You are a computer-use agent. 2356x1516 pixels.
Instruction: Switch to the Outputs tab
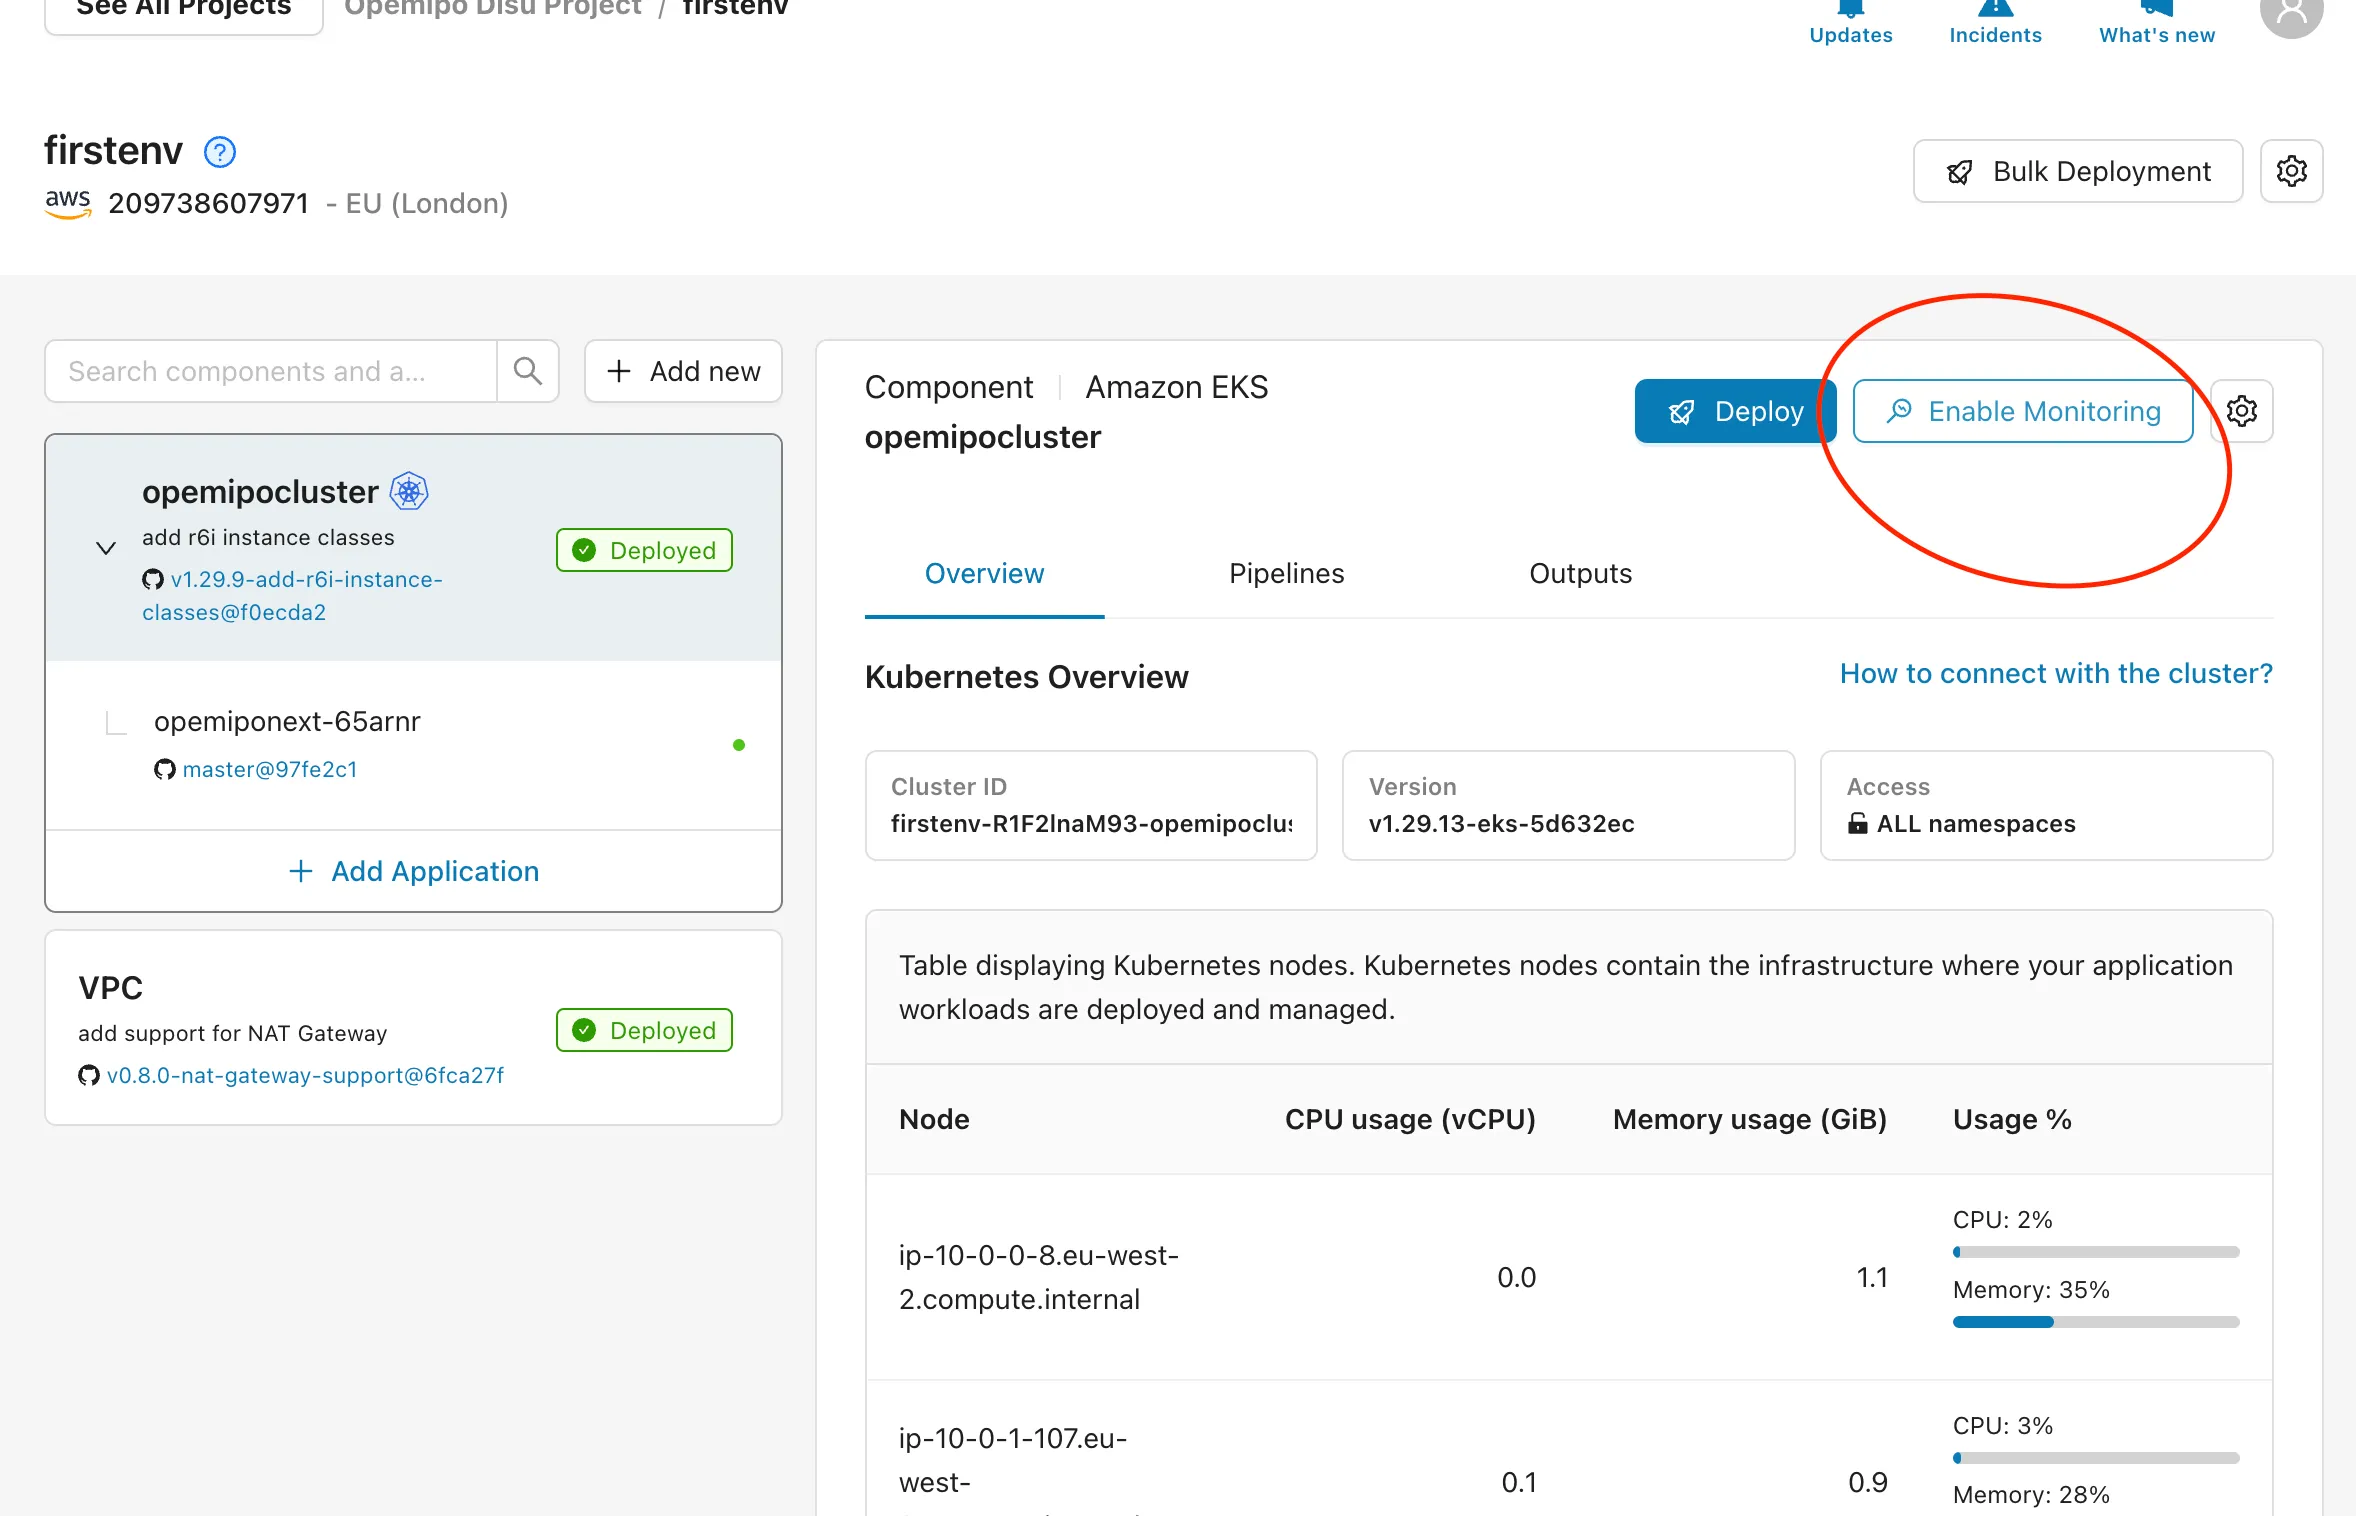point(1580,573)
